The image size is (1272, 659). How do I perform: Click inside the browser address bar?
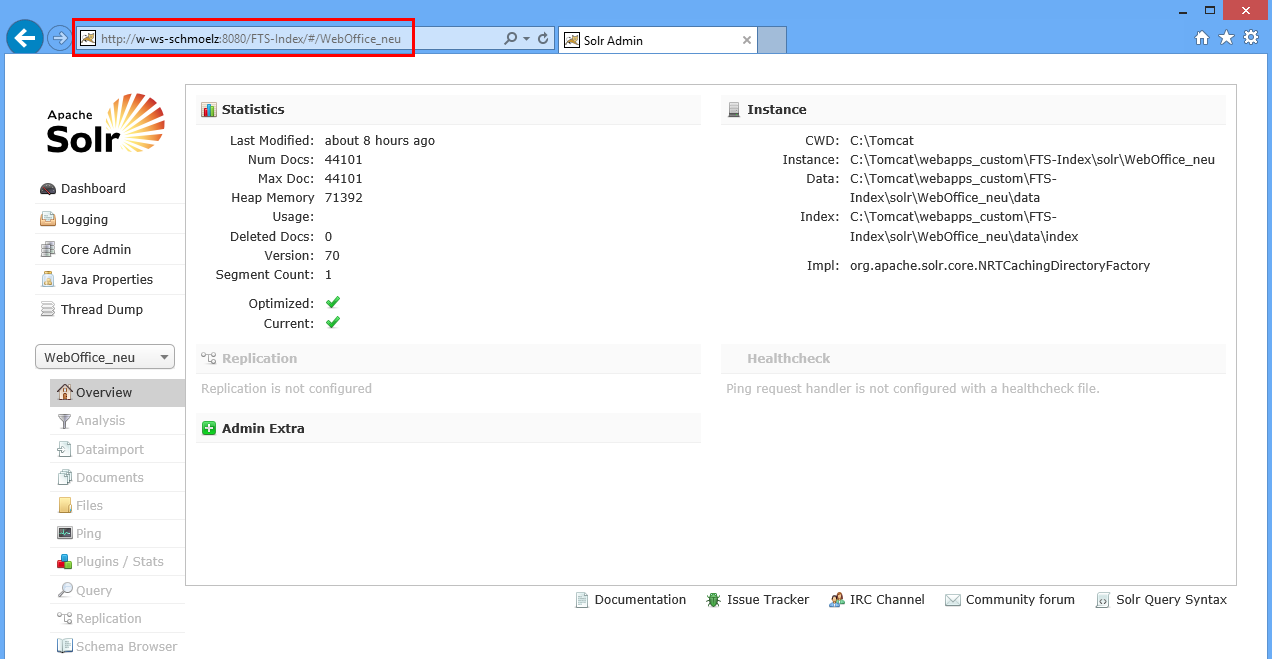tap(250, 38)
